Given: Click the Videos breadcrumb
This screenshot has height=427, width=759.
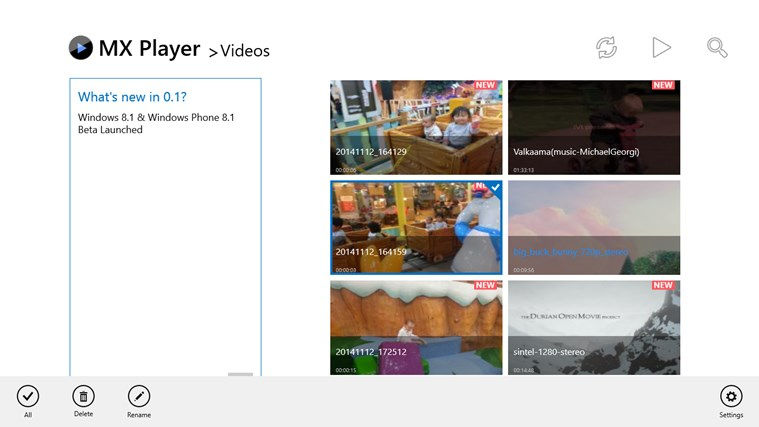Looking at the screenshot, I should (245, 51).
